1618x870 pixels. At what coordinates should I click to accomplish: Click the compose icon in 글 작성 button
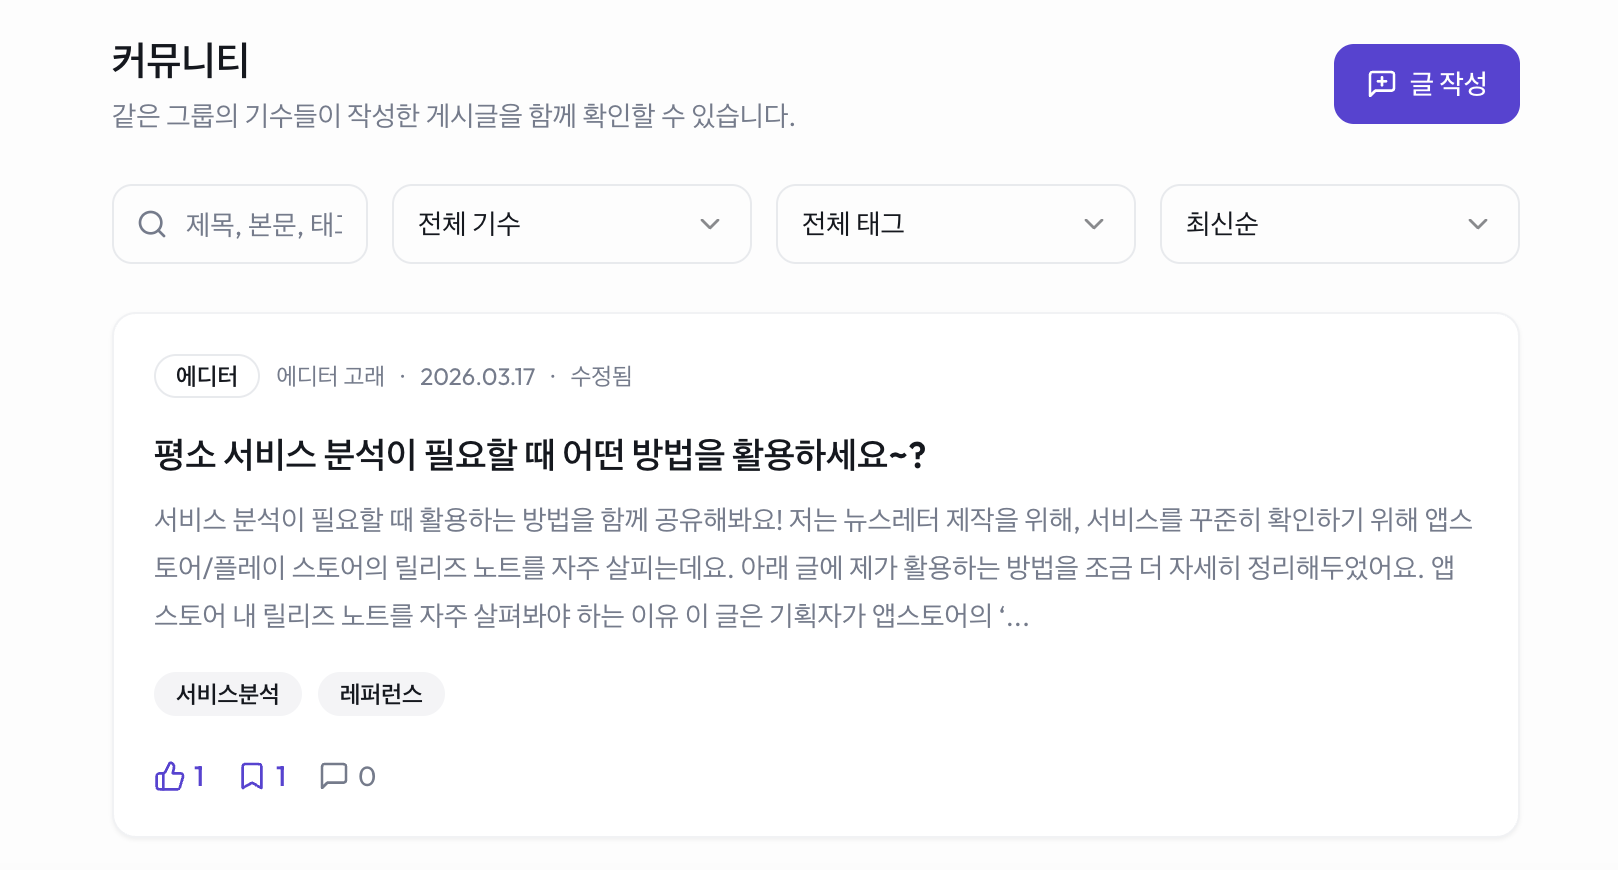(1381, 84)
